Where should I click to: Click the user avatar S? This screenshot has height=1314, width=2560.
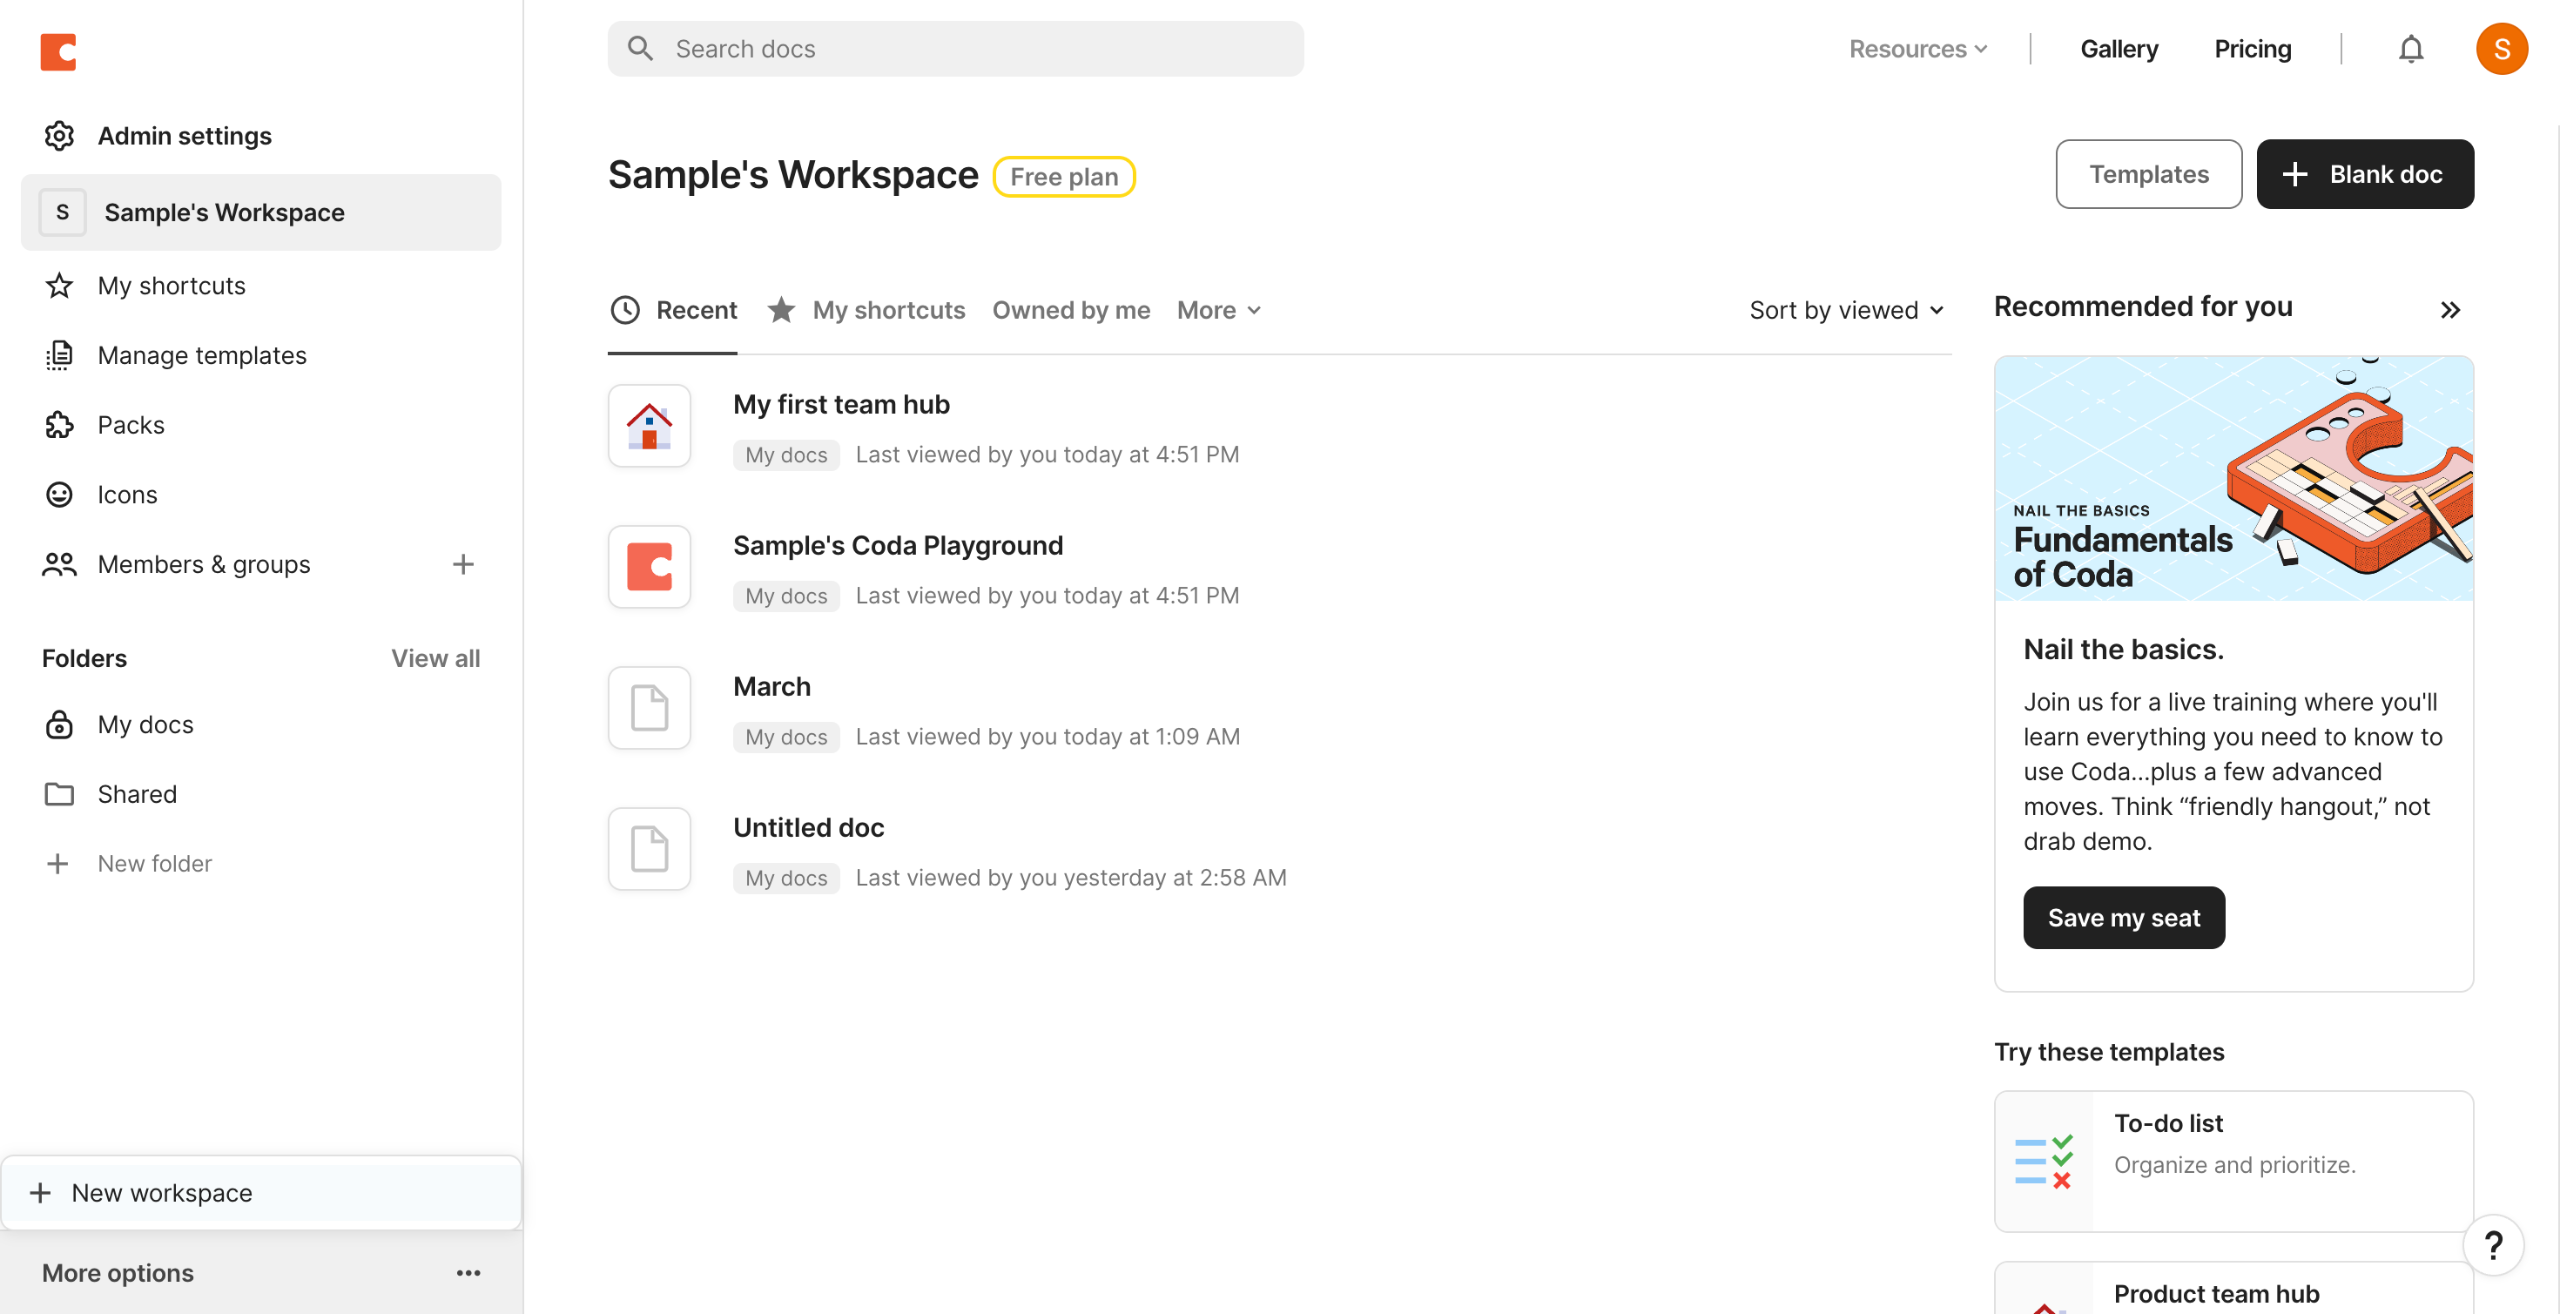click(2501, 49)
